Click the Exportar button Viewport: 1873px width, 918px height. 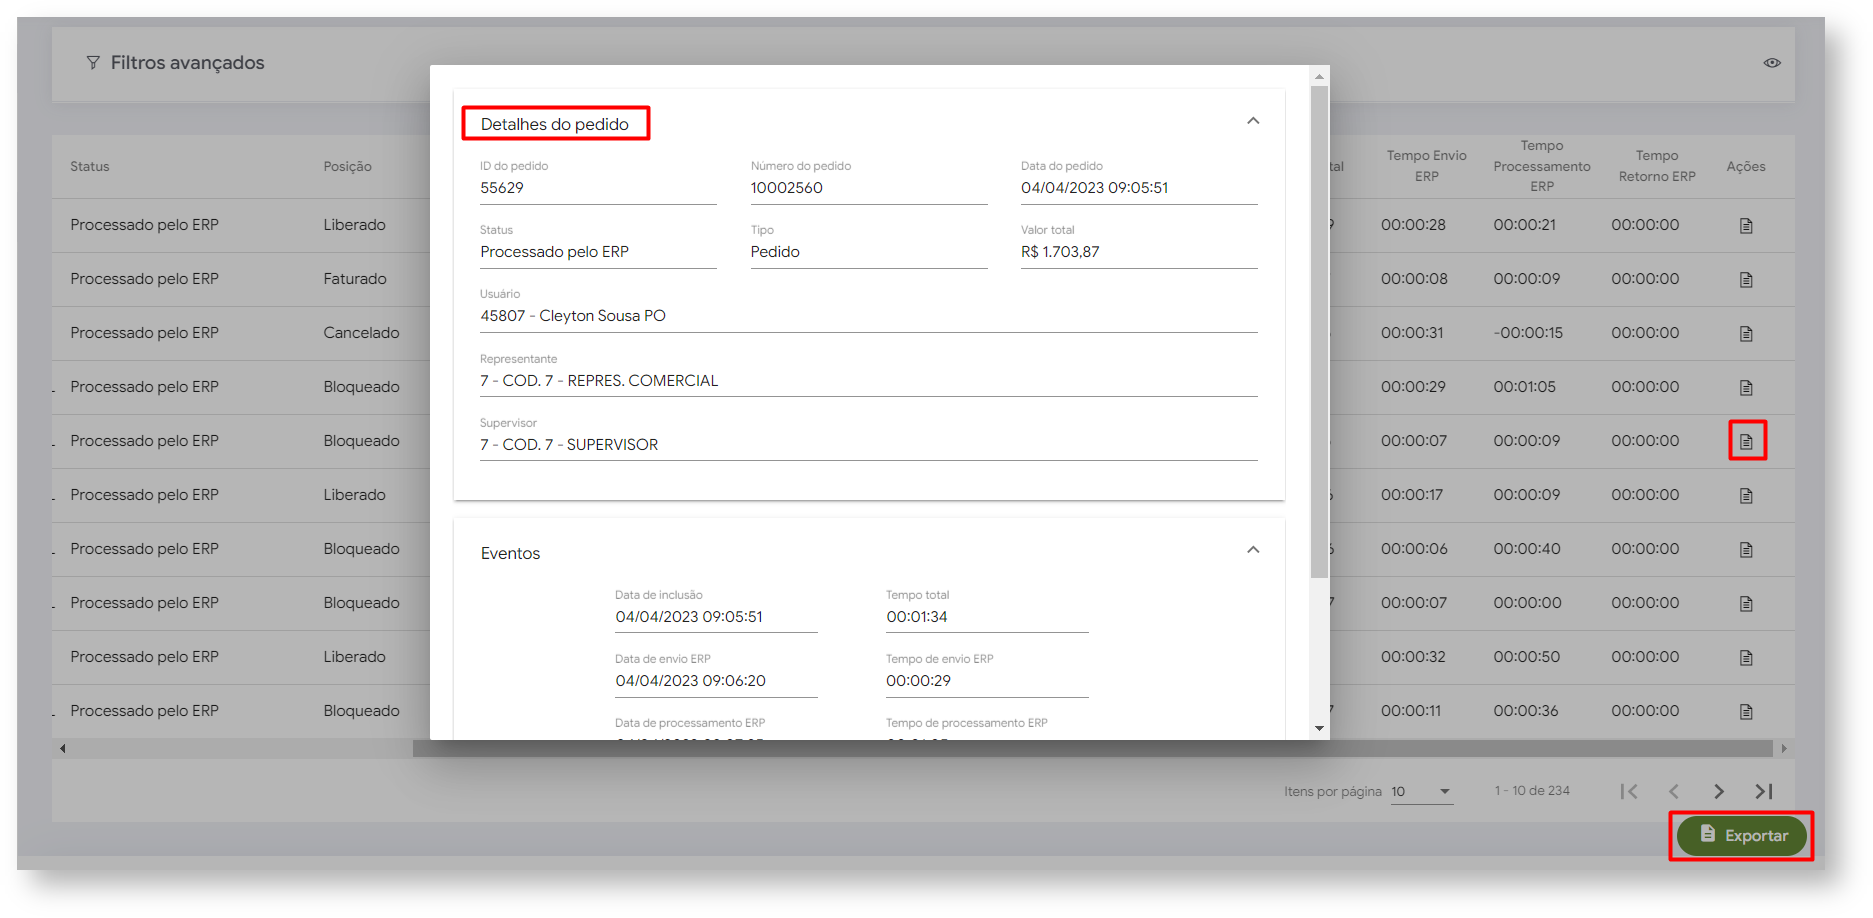(1741, 836)
